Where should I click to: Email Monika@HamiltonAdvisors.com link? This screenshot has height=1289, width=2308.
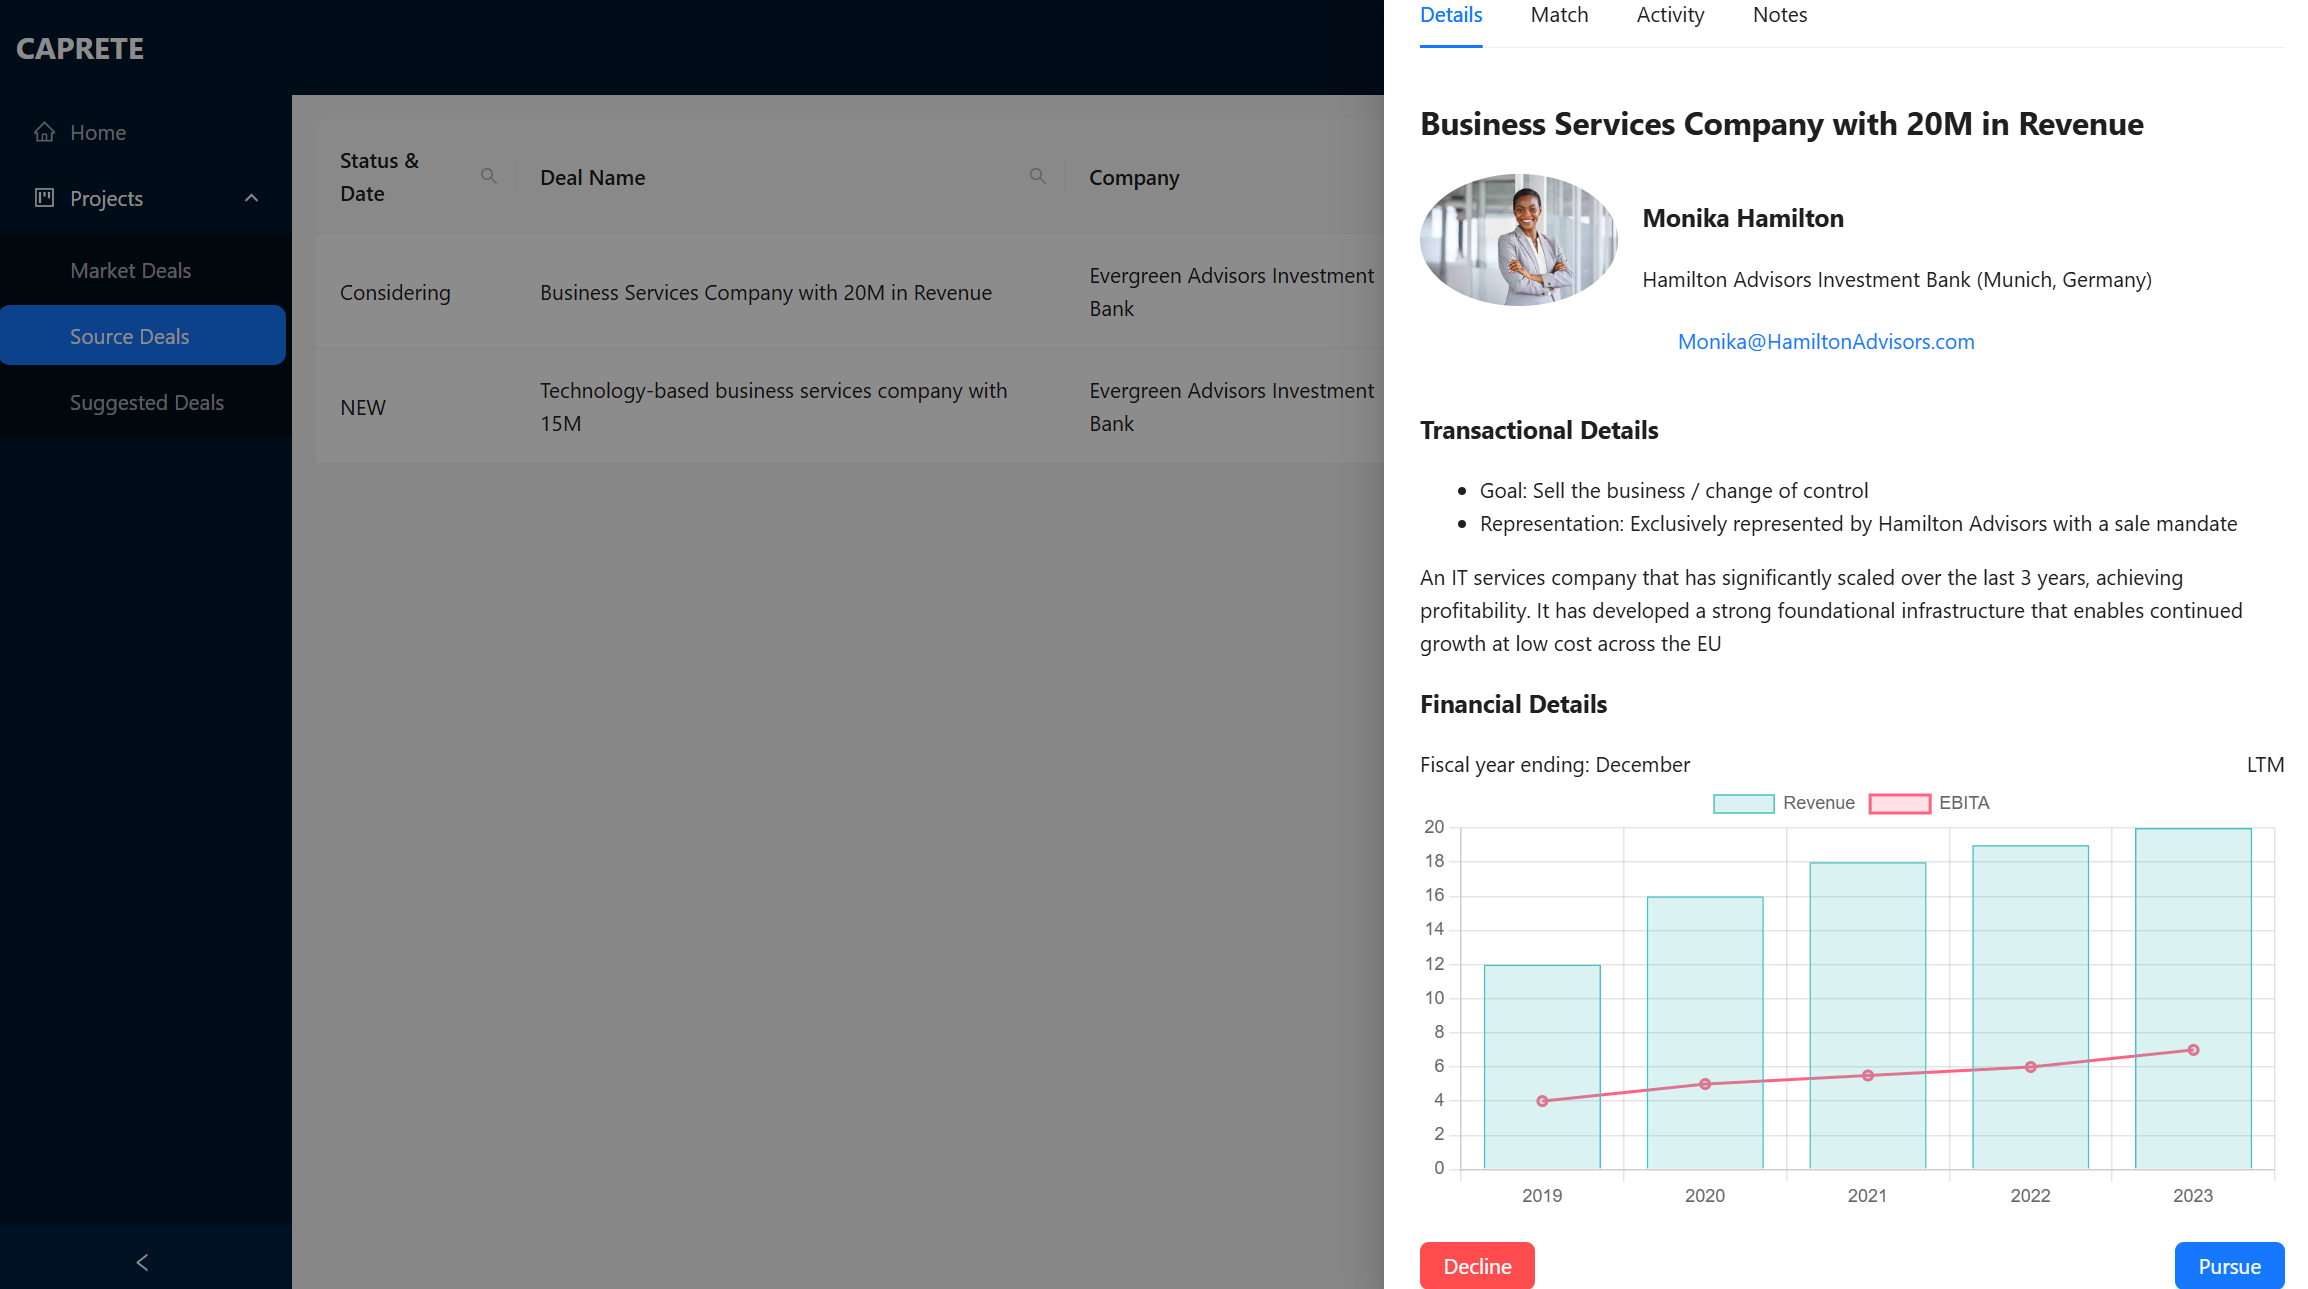coord(1825,342)
